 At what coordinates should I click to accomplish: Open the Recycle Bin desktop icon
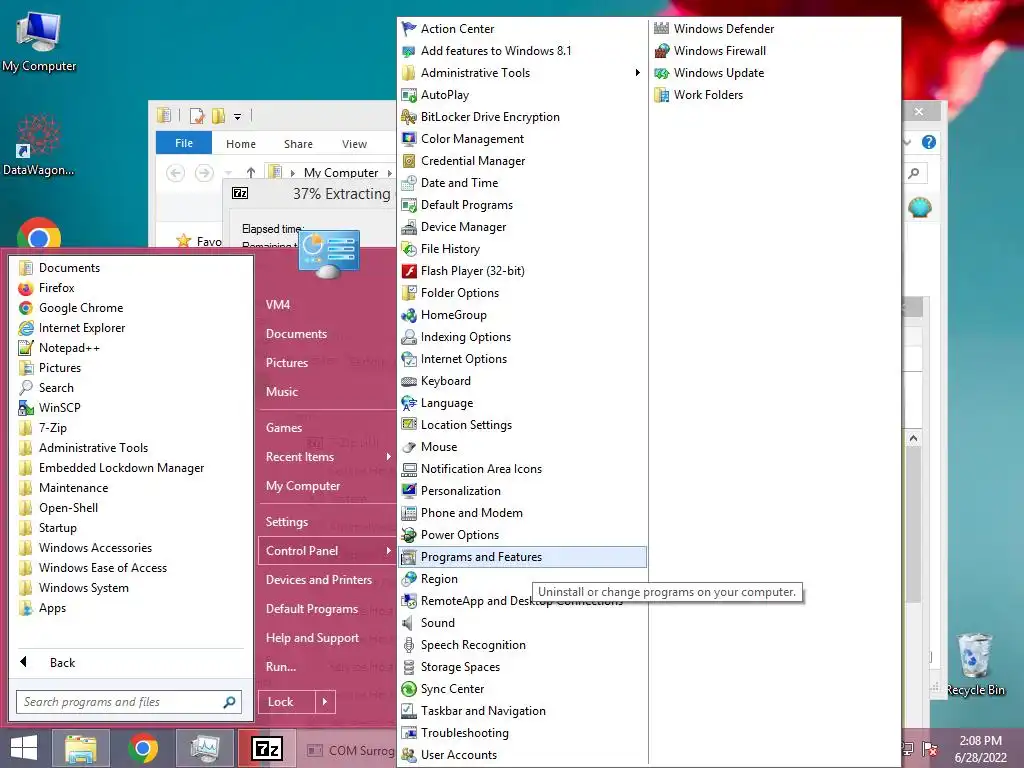click(x=975, y=664)
